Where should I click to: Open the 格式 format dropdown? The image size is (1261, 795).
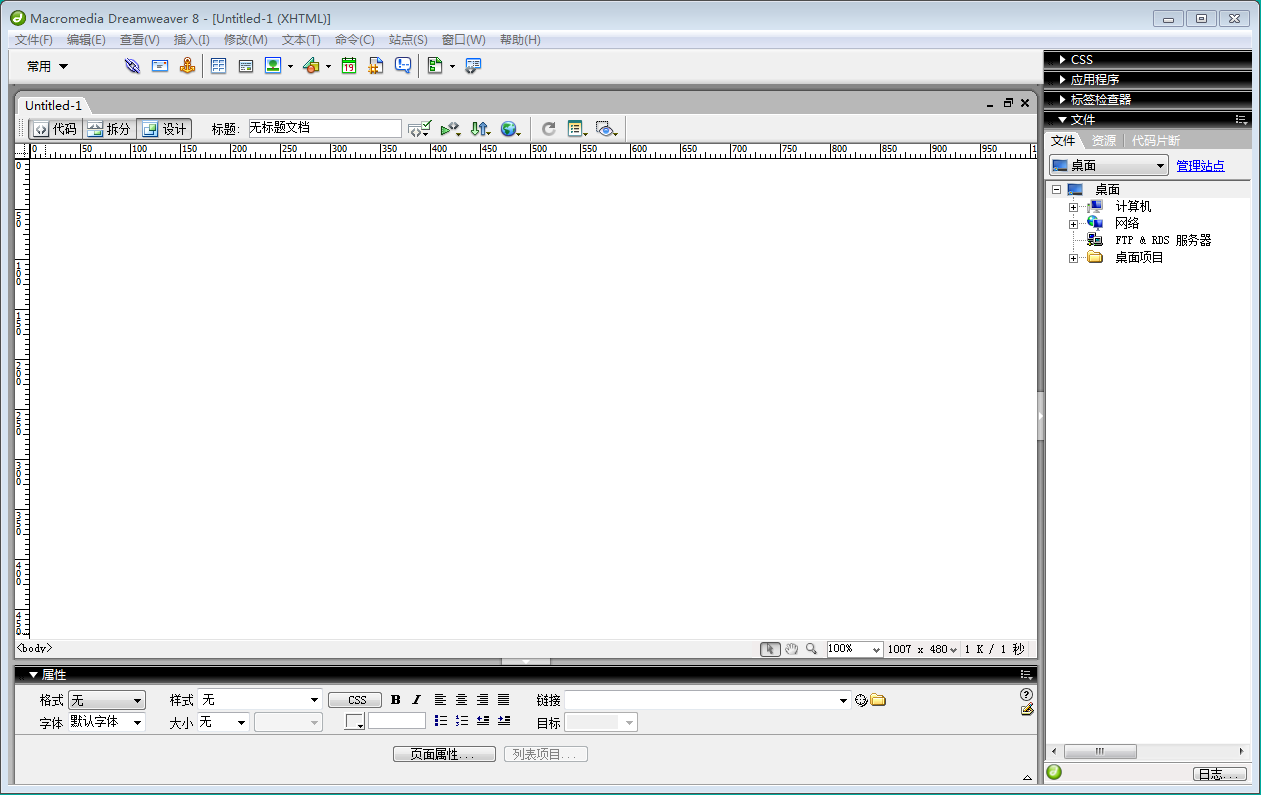tap(107, 700)
